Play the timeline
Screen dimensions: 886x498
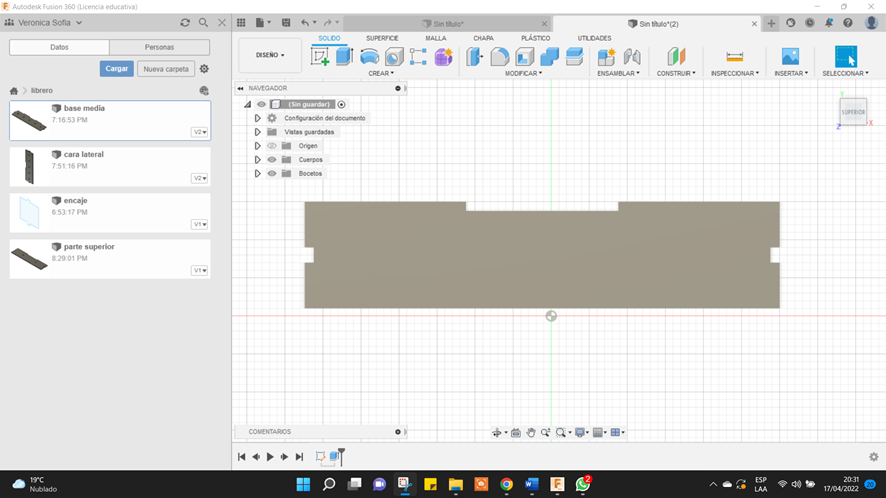(270, 457)
